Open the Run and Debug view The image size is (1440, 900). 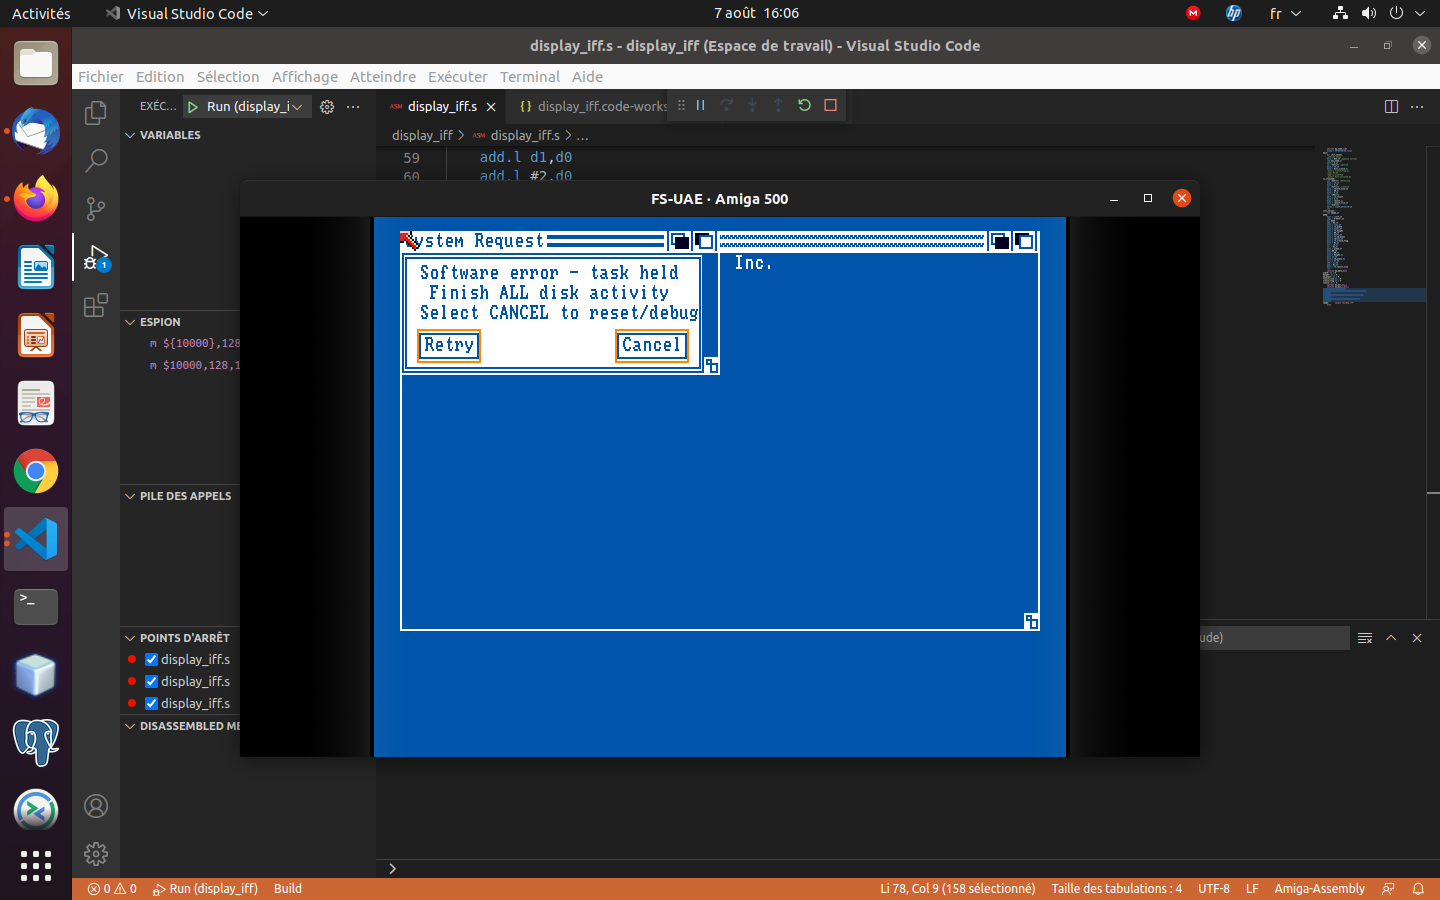tap(96, 257)
